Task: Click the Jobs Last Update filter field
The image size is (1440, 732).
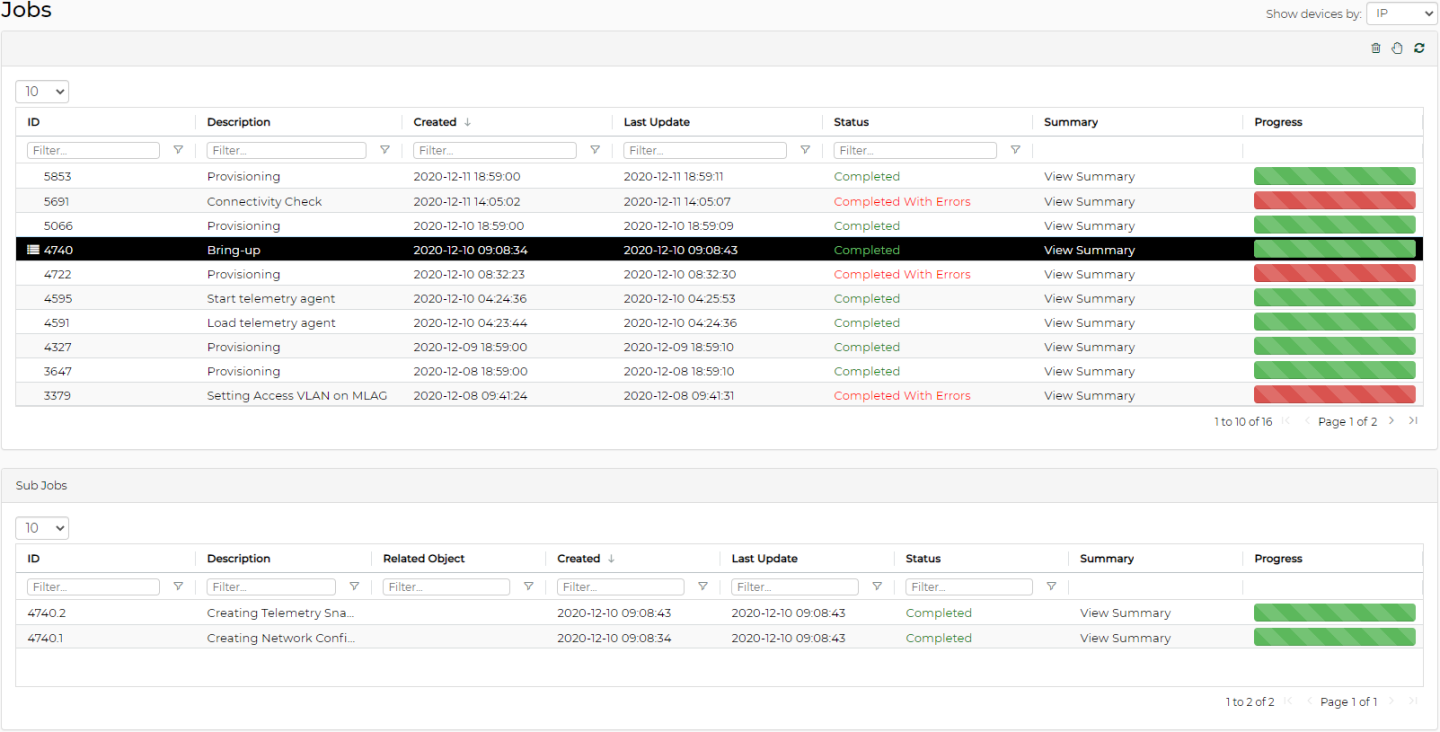Action: [x=705, y=150]
